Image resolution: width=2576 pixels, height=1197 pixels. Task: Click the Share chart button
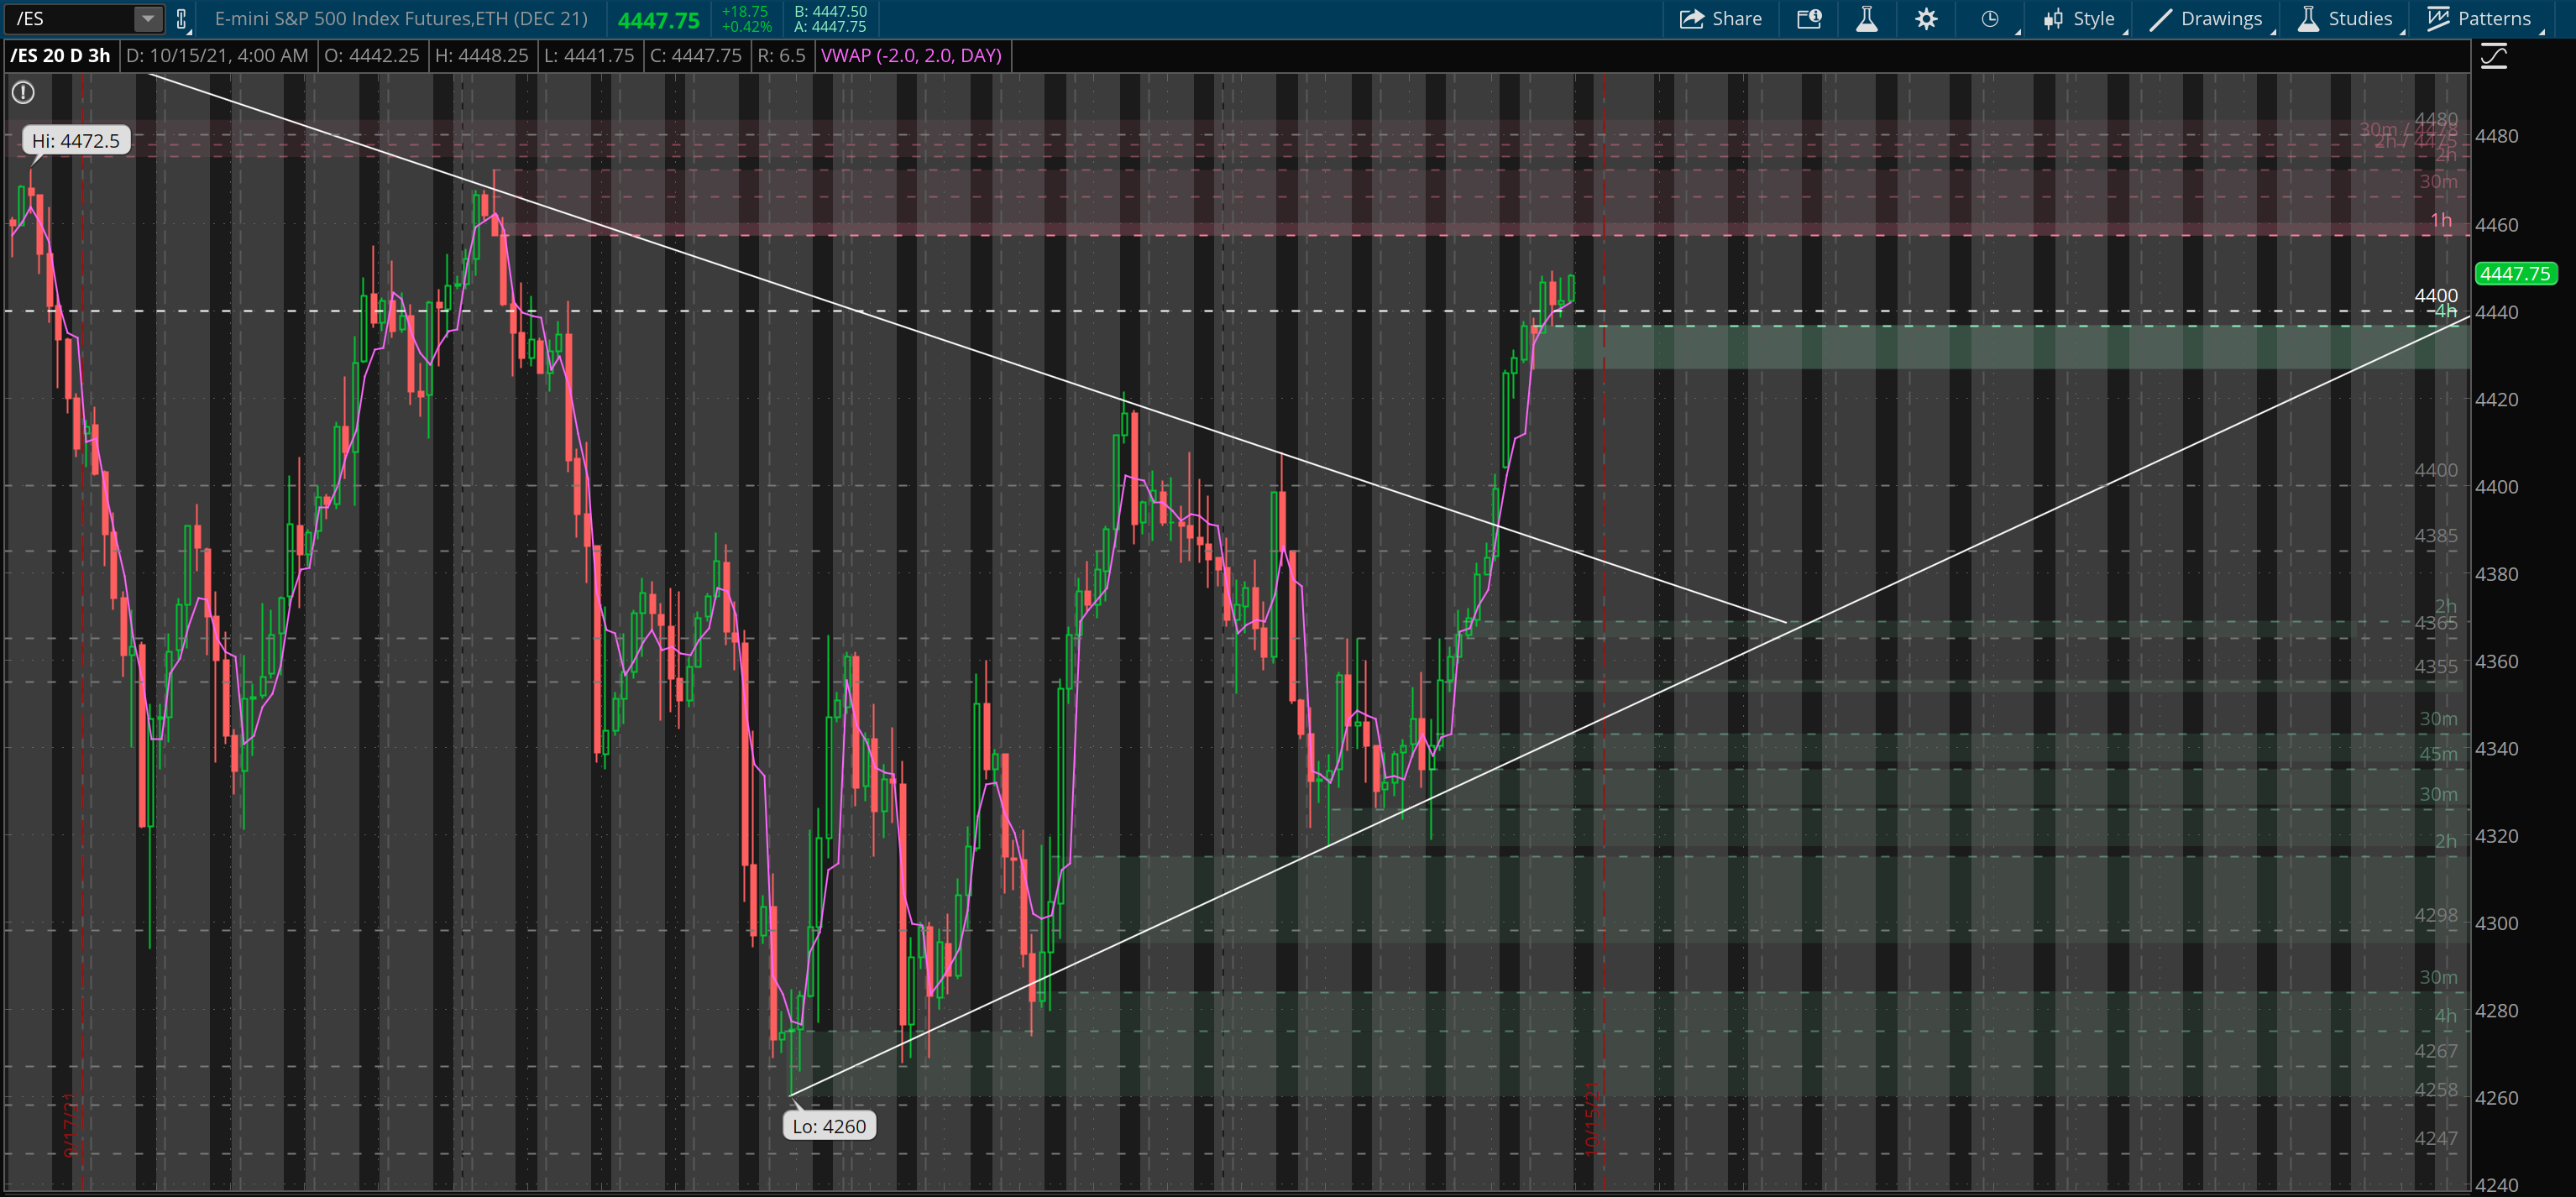coord(1720,19)
